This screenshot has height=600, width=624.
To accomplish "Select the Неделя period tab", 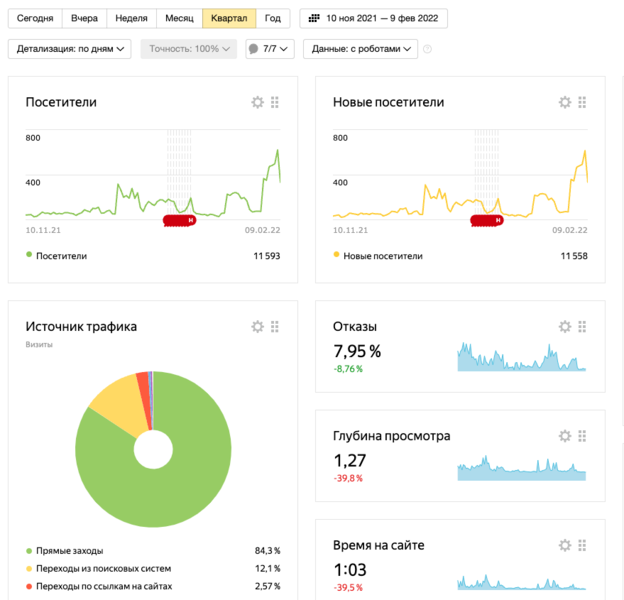I will (131, 18).
